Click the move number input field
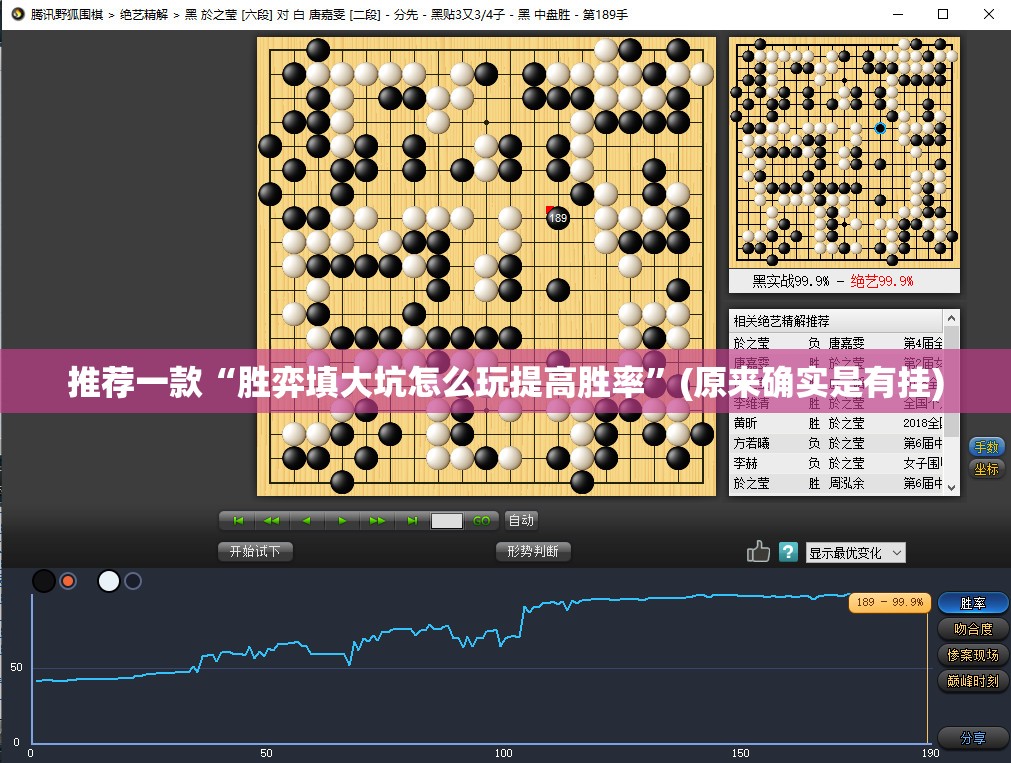Image resolution: width=1011 pixels, height=763 pixels. click(447, 521)
